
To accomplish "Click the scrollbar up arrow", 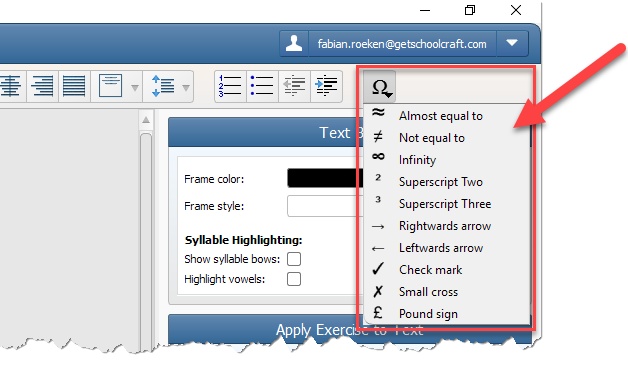I will (146, 120).
